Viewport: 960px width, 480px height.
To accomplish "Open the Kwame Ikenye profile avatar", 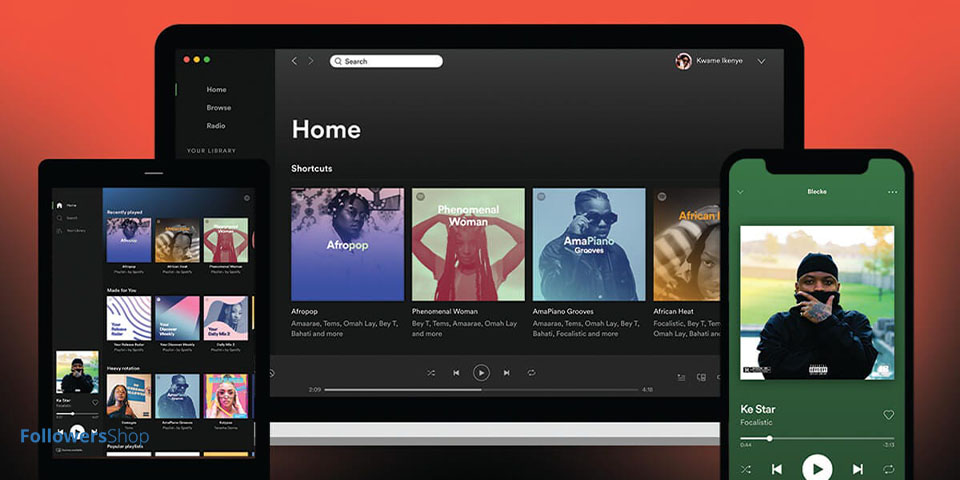I will pyautogui.click(x=683, y=61).
